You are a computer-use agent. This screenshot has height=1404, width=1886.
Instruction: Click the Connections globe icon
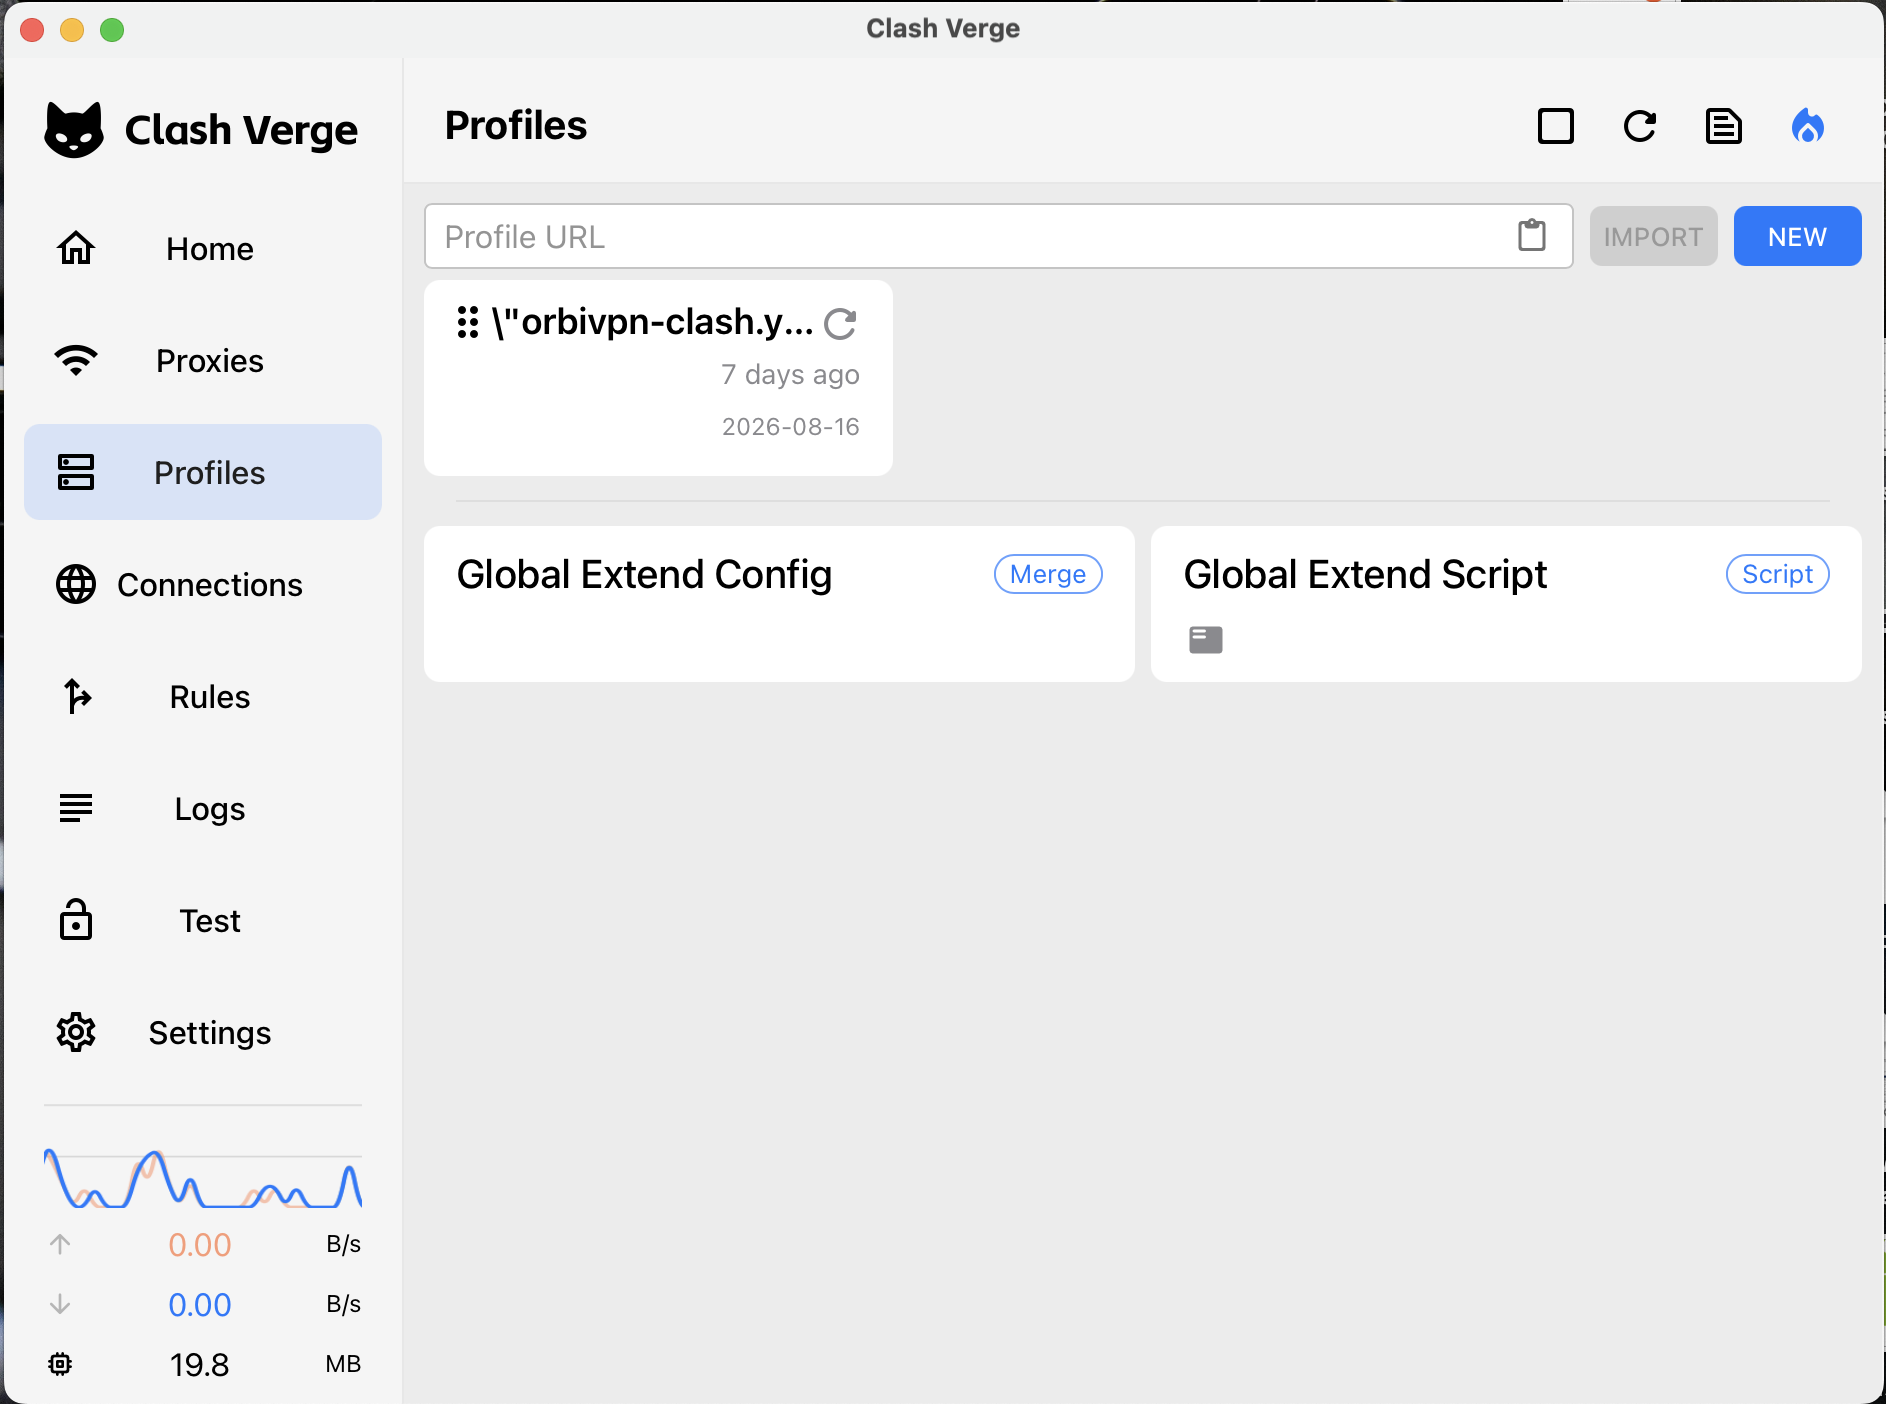(x=76, y=584)
